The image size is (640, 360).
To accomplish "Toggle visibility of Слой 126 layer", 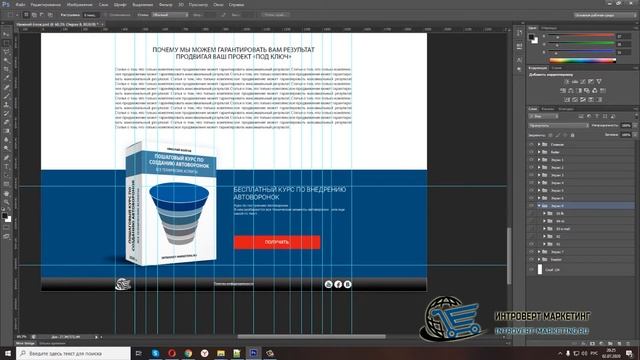I will tap(531, 269).
